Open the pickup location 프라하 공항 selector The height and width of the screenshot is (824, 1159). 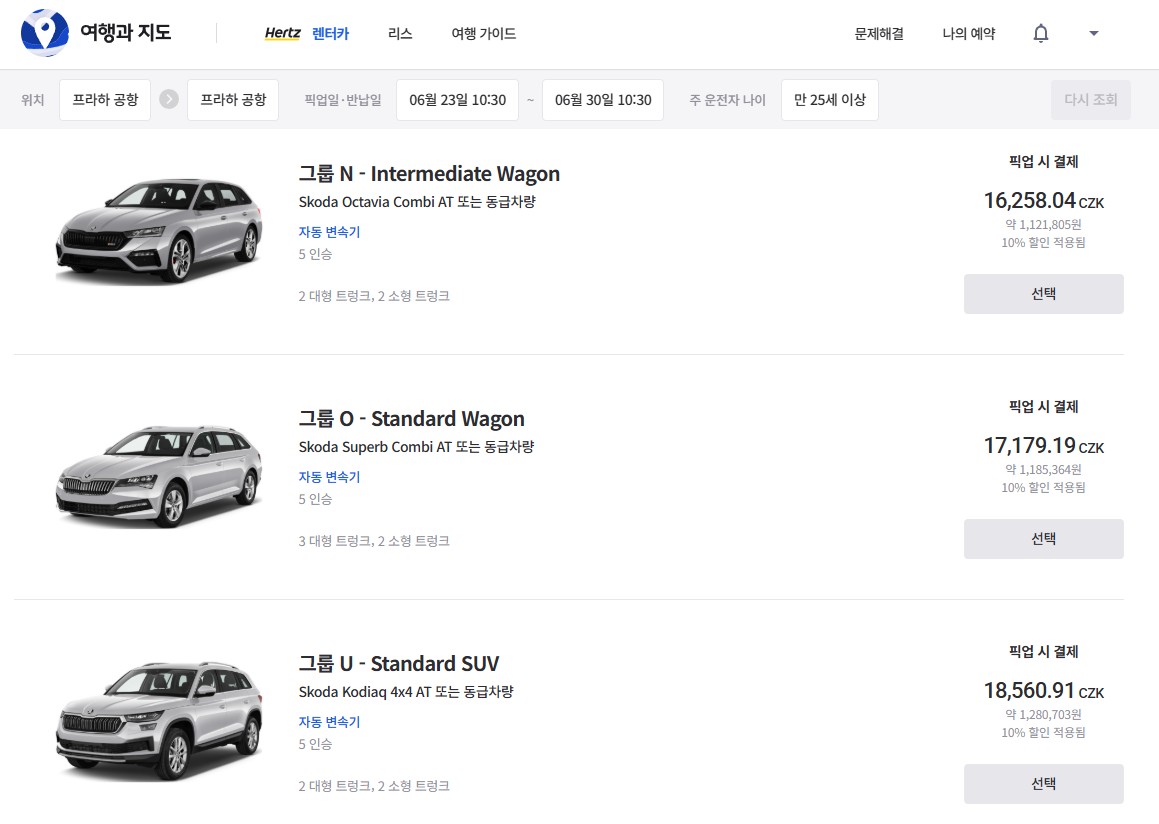105,100
